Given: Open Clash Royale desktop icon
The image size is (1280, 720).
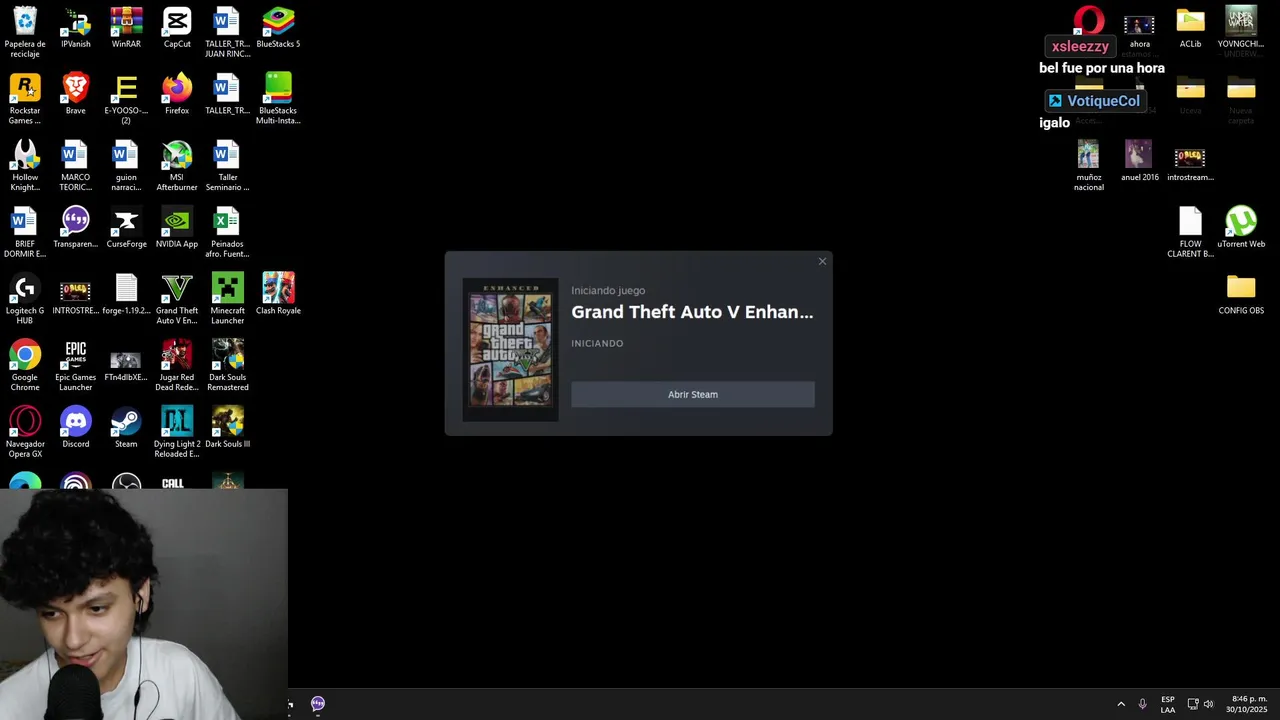Looking at the screenshot, I should [278, 295].
